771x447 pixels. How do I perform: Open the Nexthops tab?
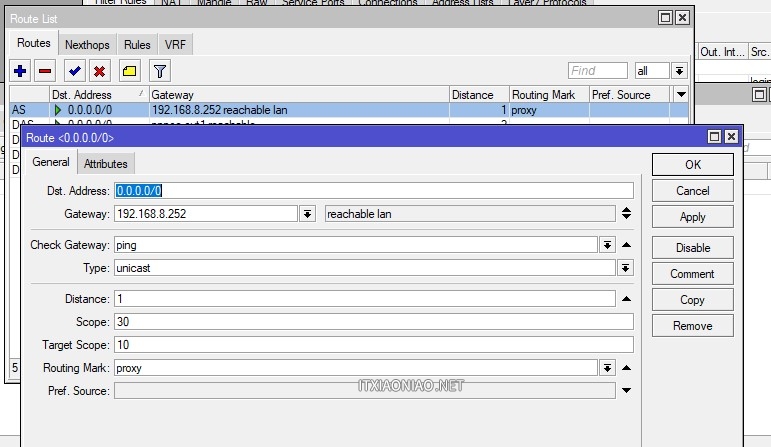click(87, 45)
